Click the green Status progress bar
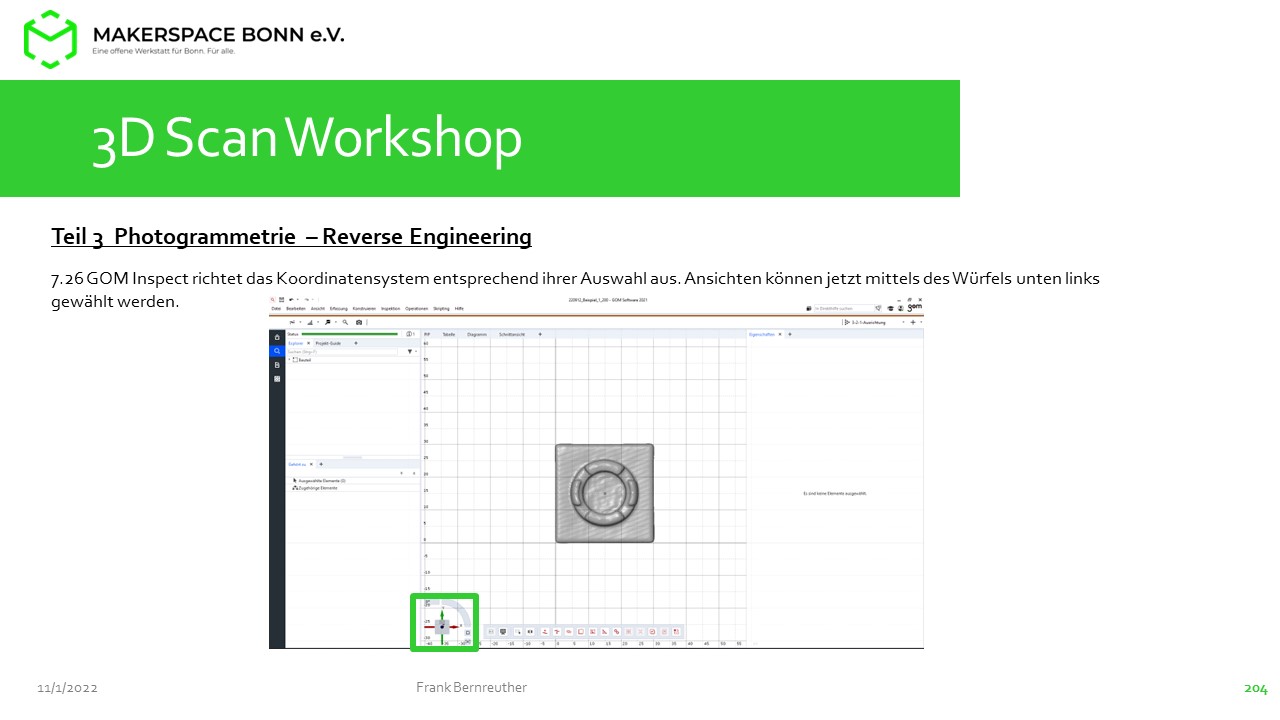 coord(349,334)
